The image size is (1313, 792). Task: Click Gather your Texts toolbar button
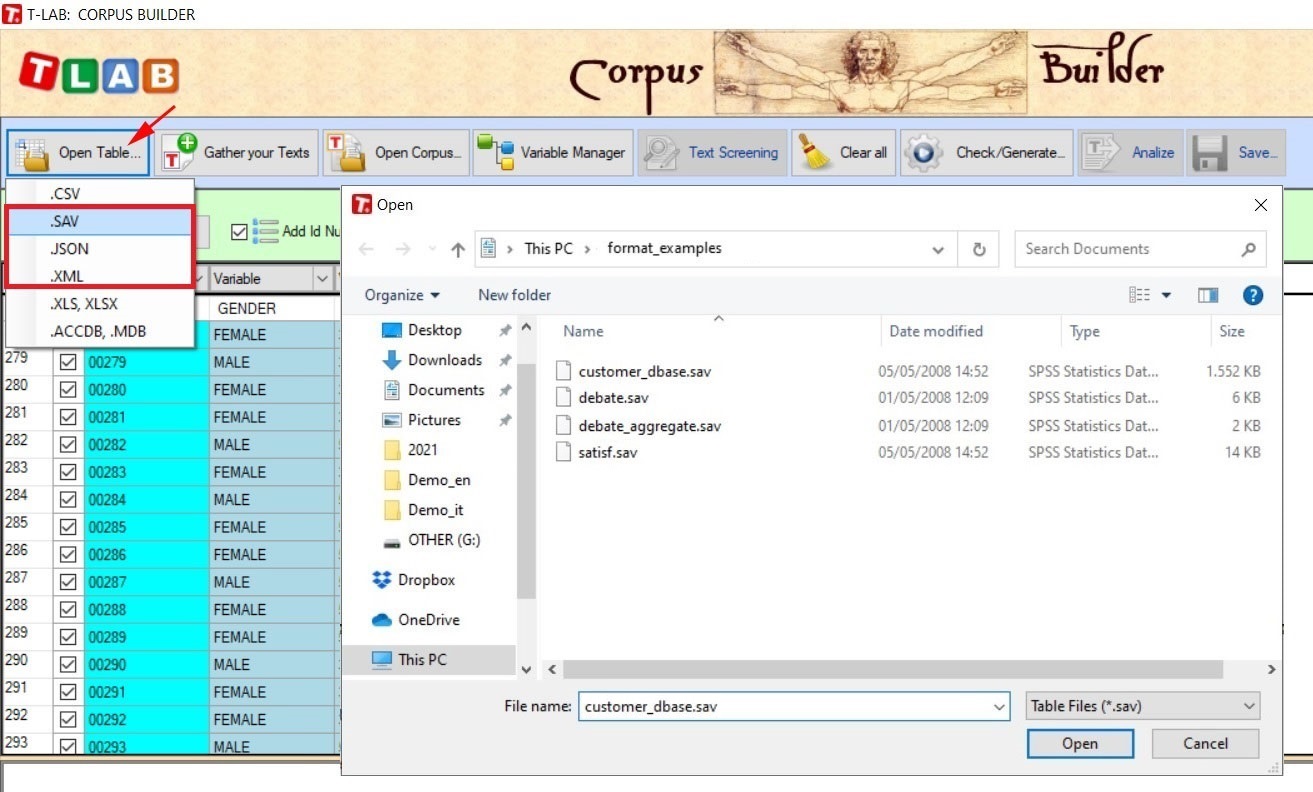pyautogui.click(x=236, y=153)
